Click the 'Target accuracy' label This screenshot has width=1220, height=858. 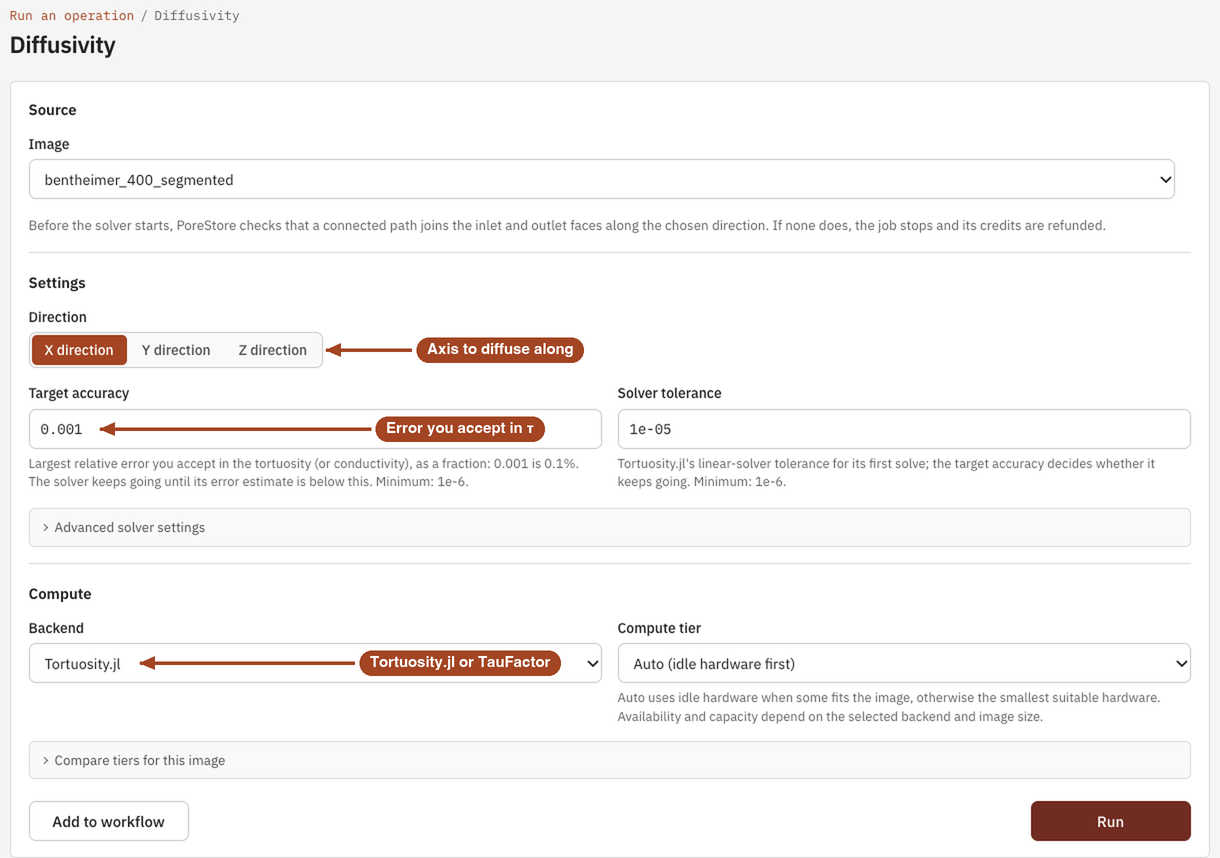(79, 393)
